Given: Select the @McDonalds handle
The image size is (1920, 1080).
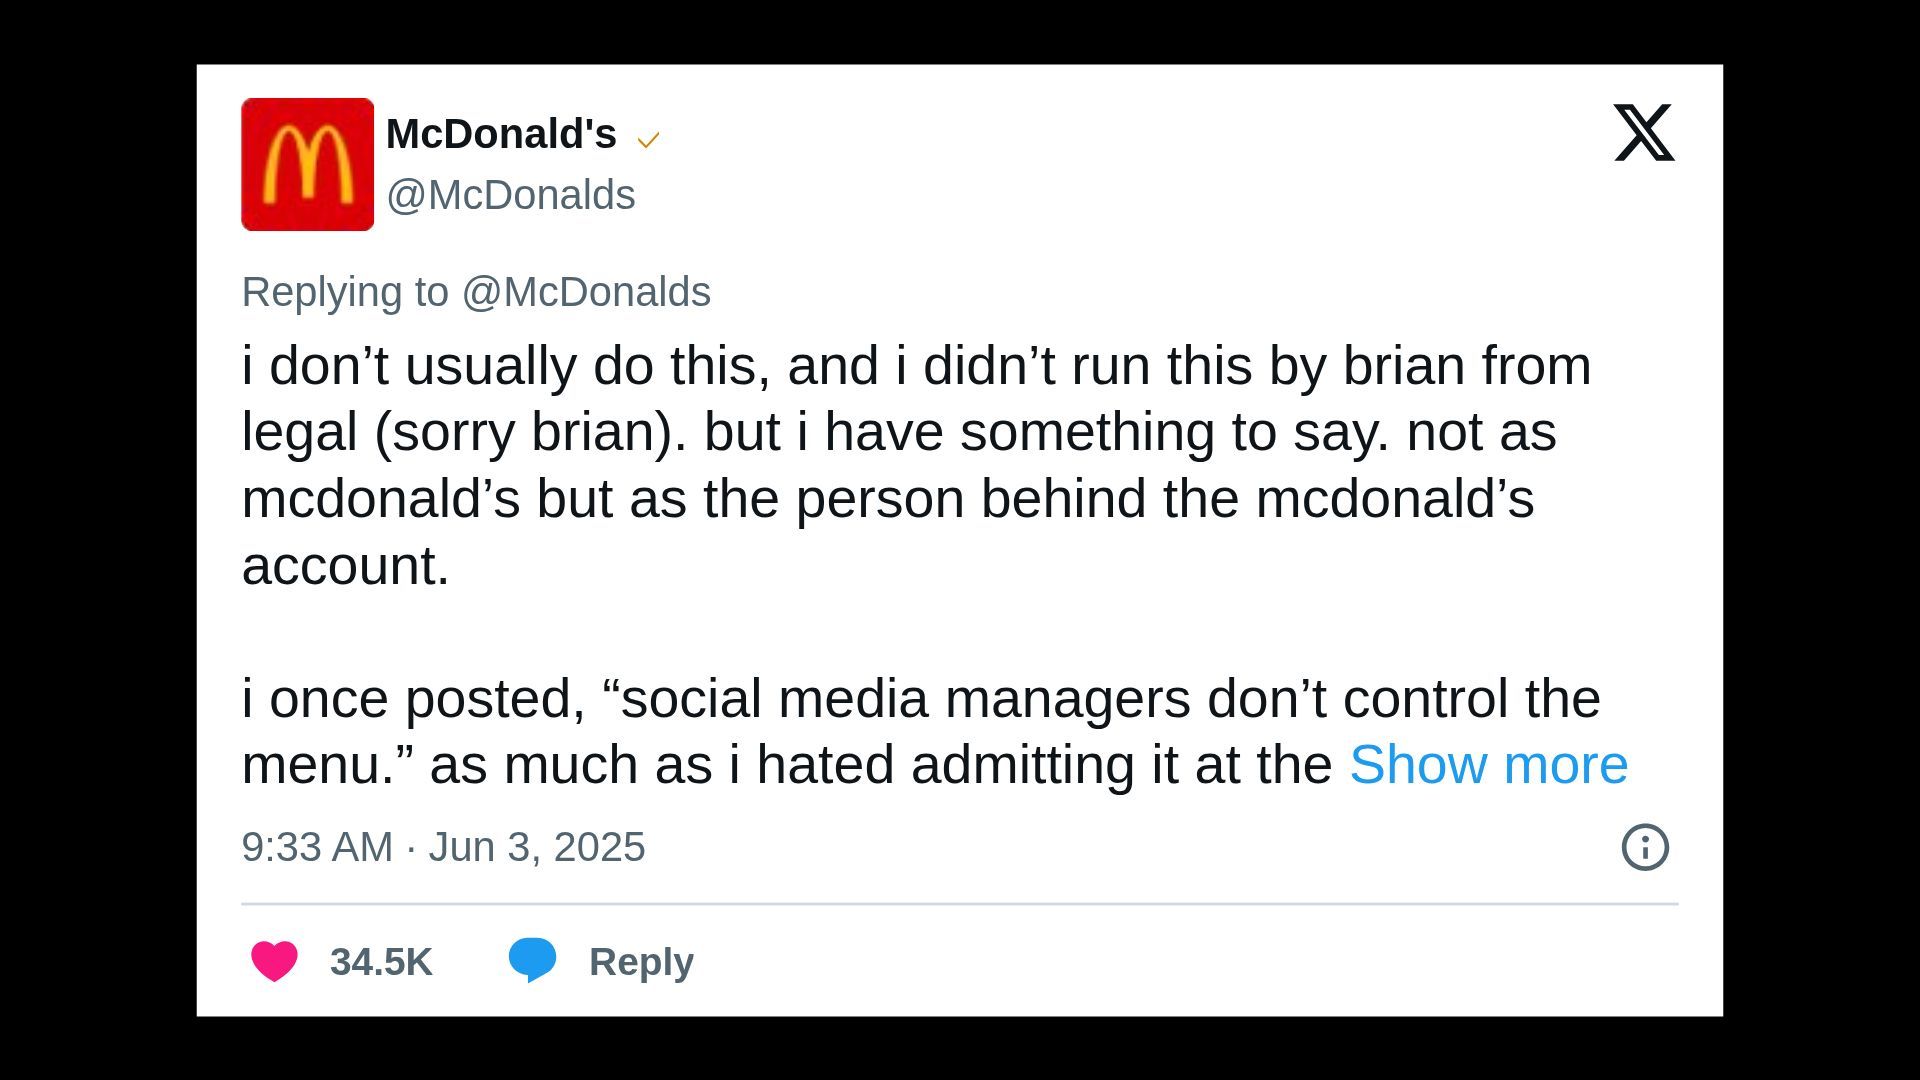Looking at the screenshot, I should click(510, 196).
